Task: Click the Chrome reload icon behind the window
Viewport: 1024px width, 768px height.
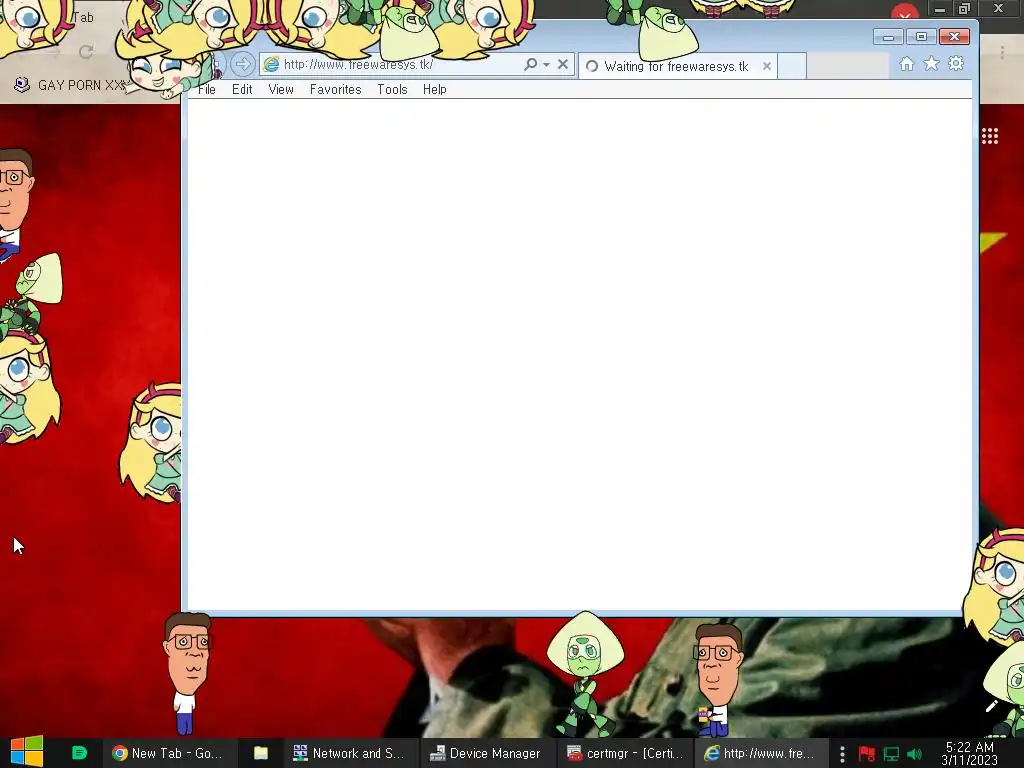Action: (x=86, y=52)
